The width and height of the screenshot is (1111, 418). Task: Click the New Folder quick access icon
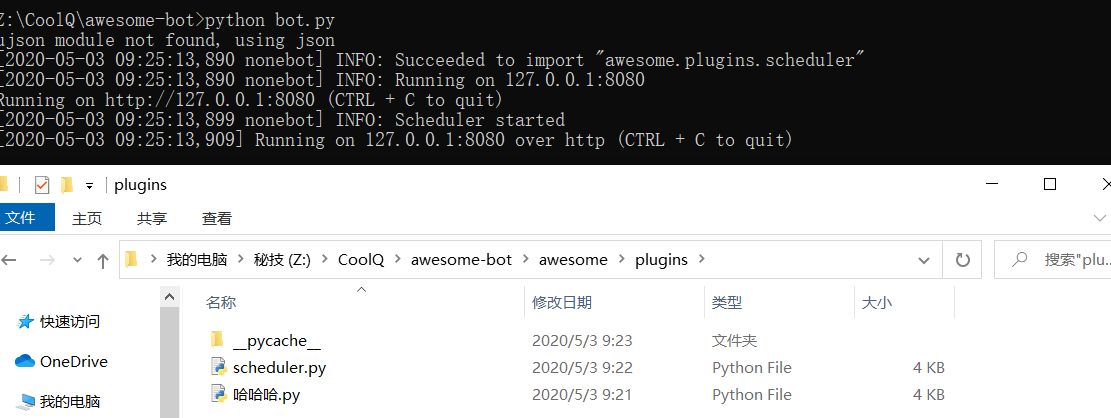point(67,185)
